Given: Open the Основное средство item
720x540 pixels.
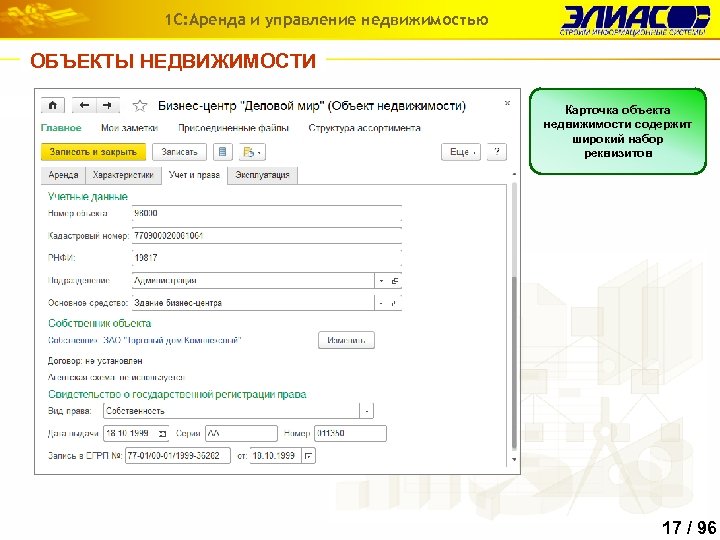Looking at the screenshot, I should (x=394, y=303).
